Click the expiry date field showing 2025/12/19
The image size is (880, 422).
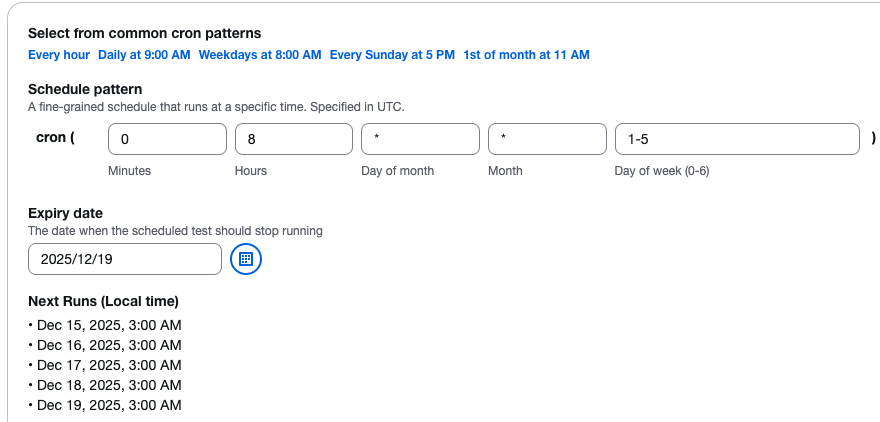pos(124,259)
